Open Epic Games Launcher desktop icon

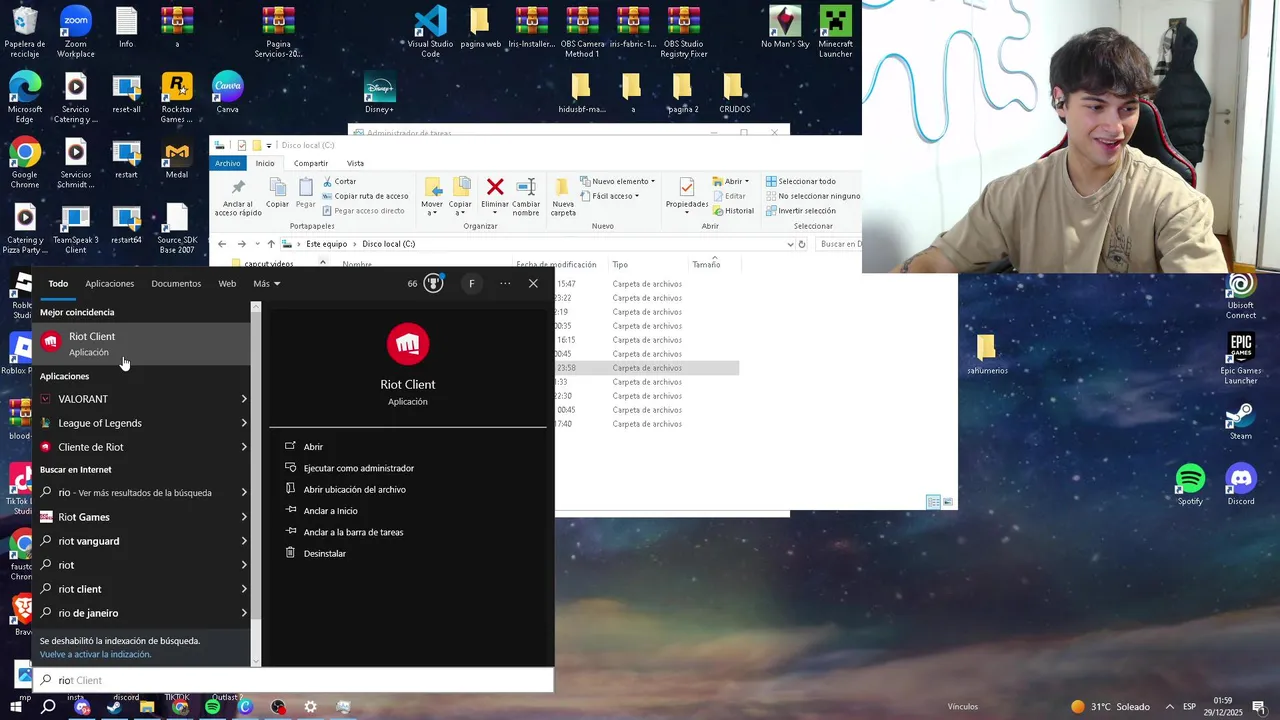[x=1241, y=359]
